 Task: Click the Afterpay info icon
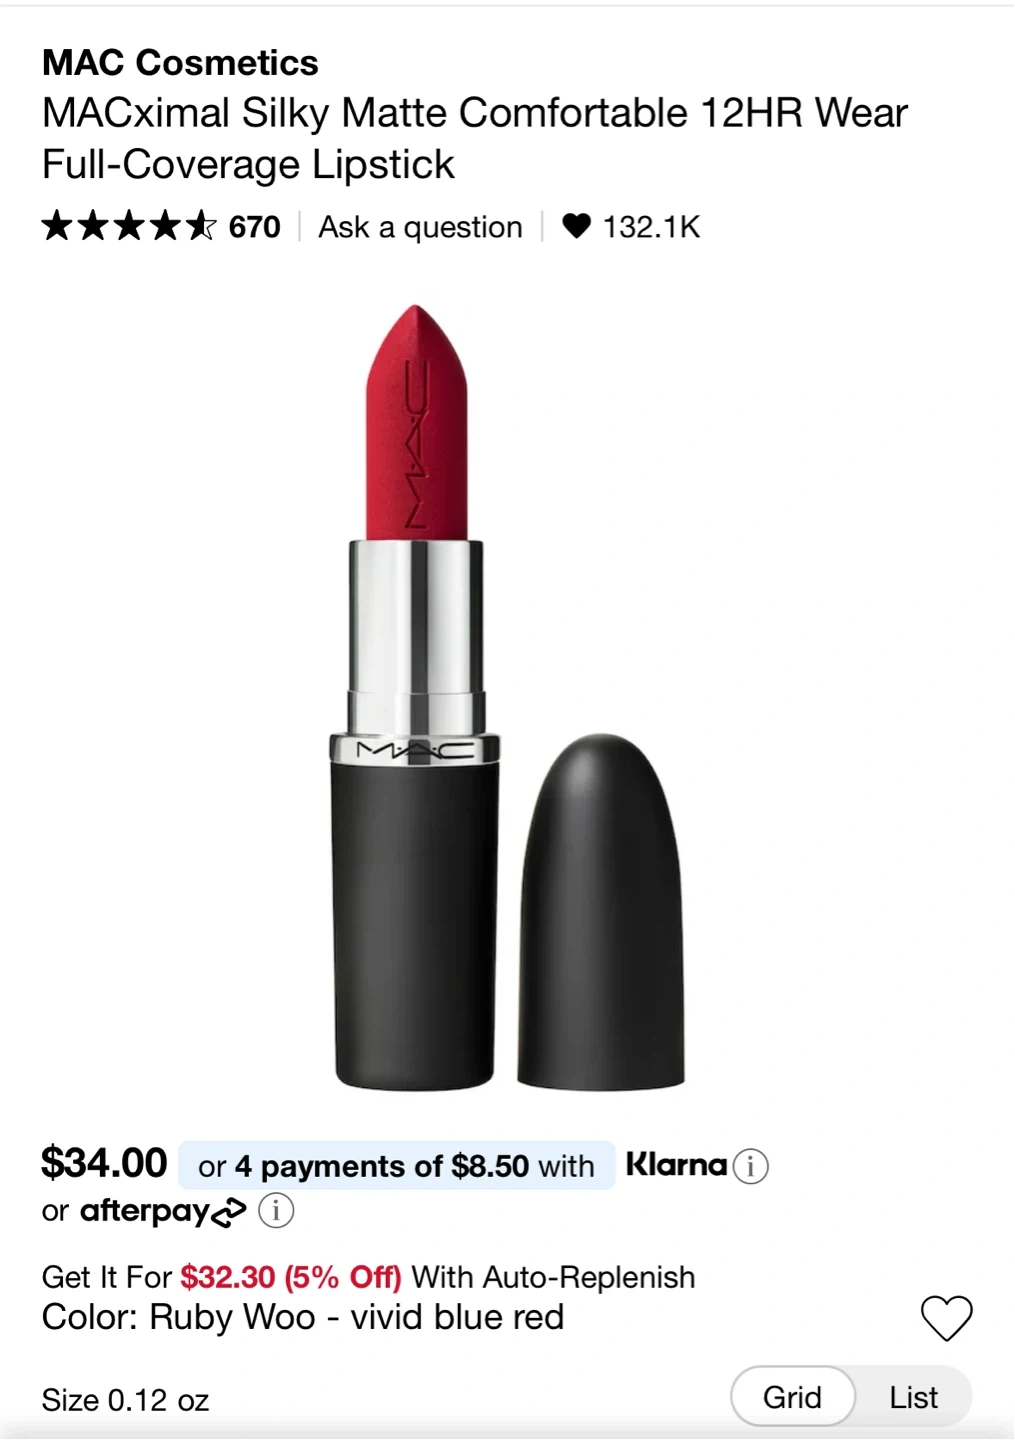(276, 1211)
